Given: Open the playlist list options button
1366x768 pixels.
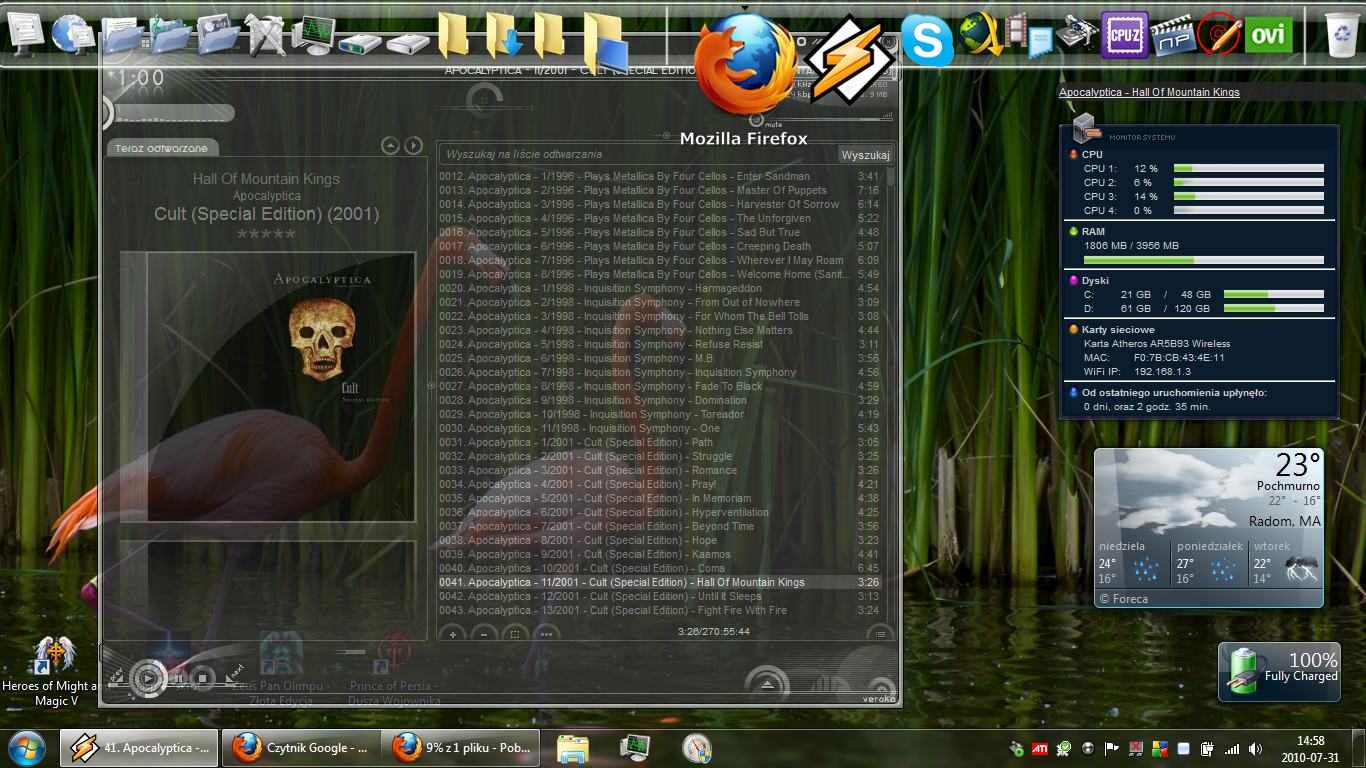Looking at the screenshot, I should (880, 633).
